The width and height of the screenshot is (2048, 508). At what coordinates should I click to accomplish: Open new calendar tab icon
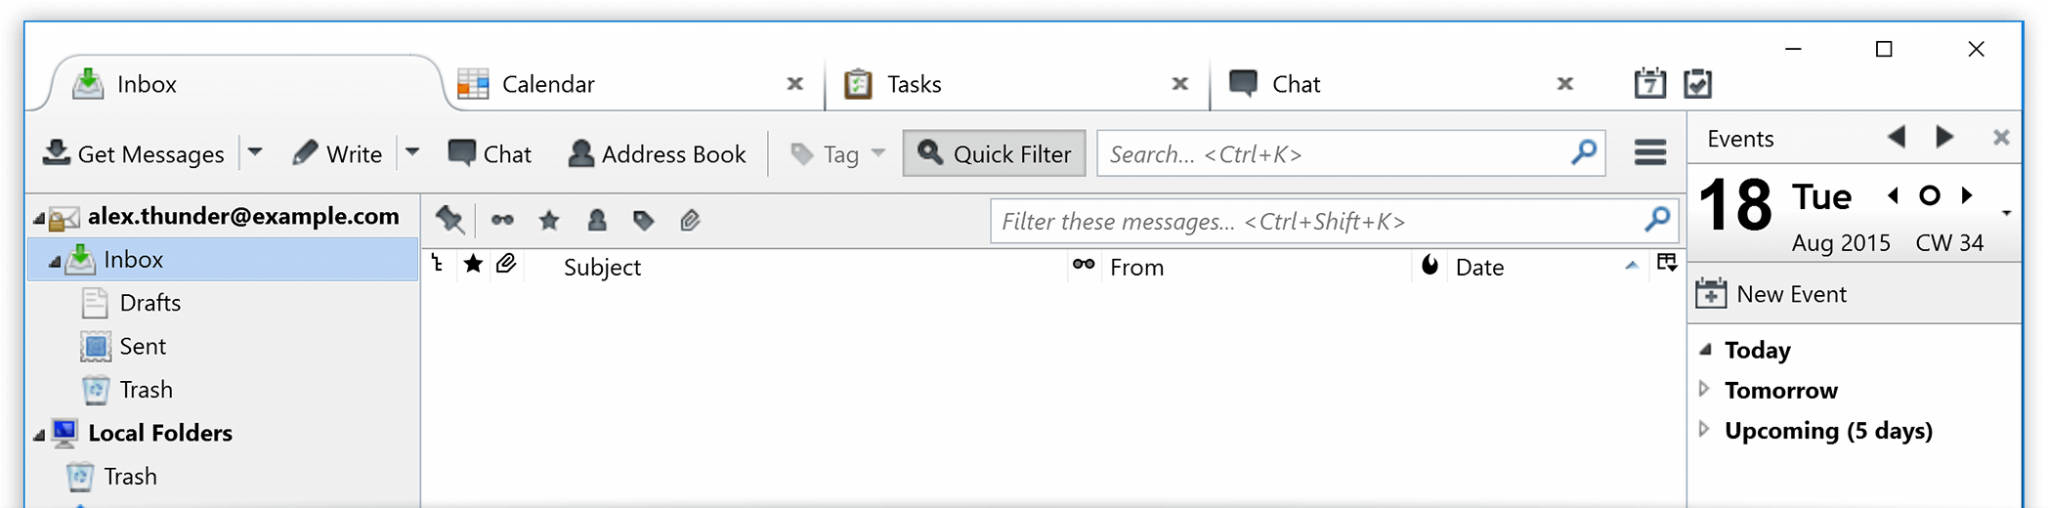point(1650,83)
